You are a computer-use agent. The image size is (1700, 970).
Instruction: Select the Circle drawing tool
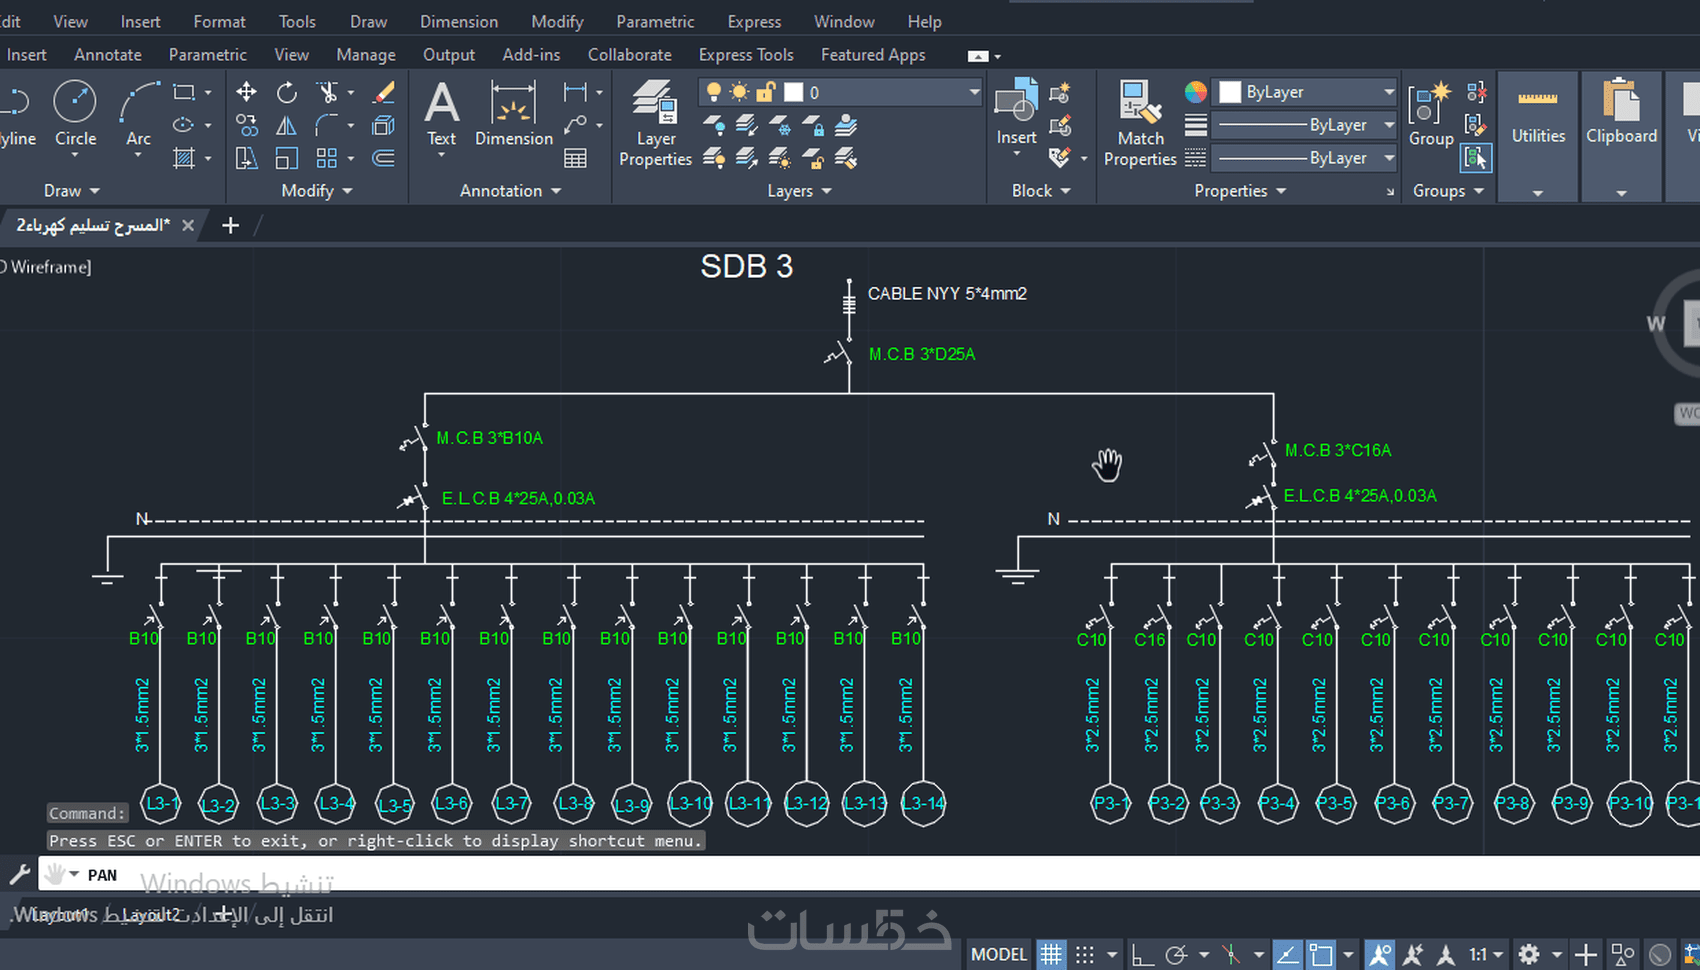click(75, 113)
